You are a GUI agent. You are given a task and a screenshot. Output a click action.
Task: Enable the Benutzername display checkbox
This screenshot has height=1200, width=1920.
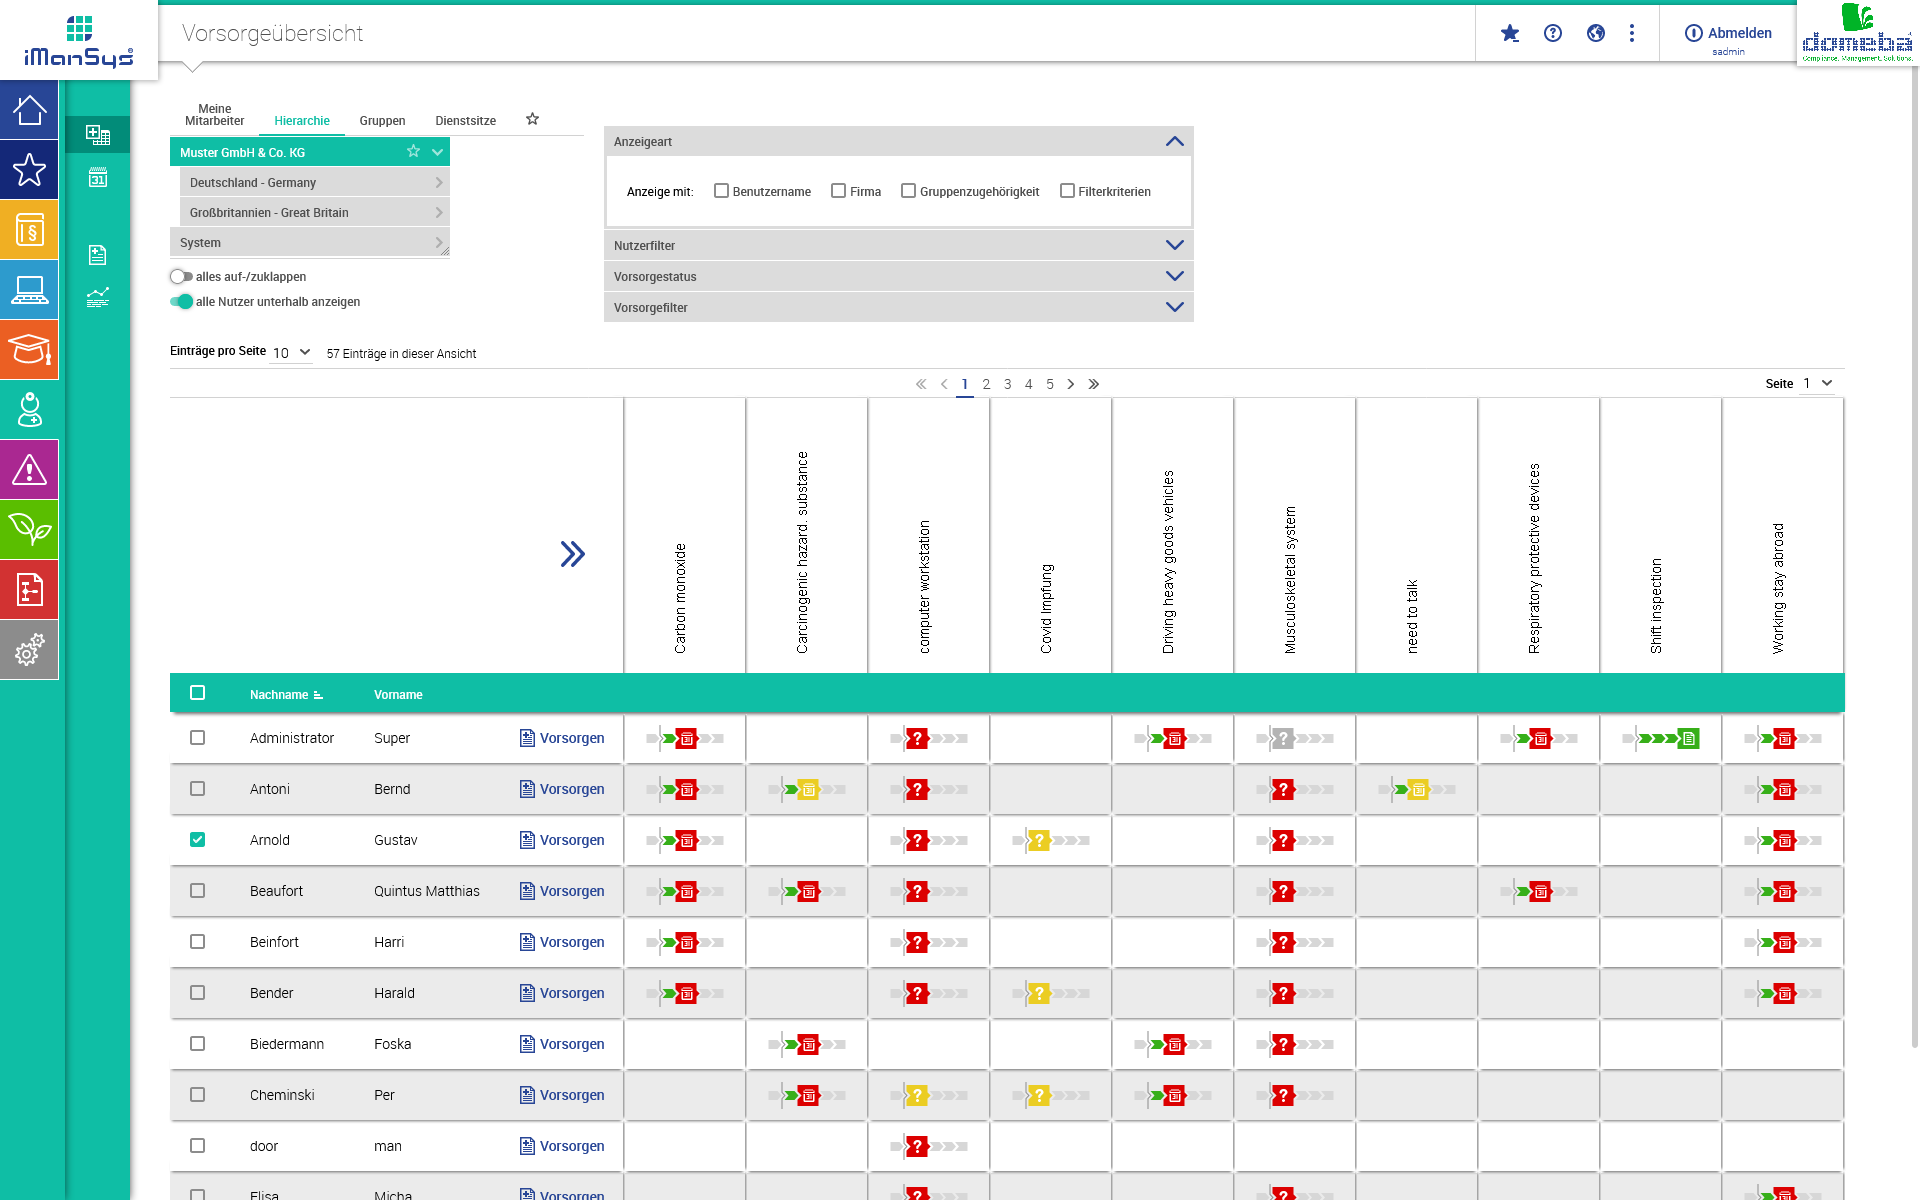tap(721, 191)
